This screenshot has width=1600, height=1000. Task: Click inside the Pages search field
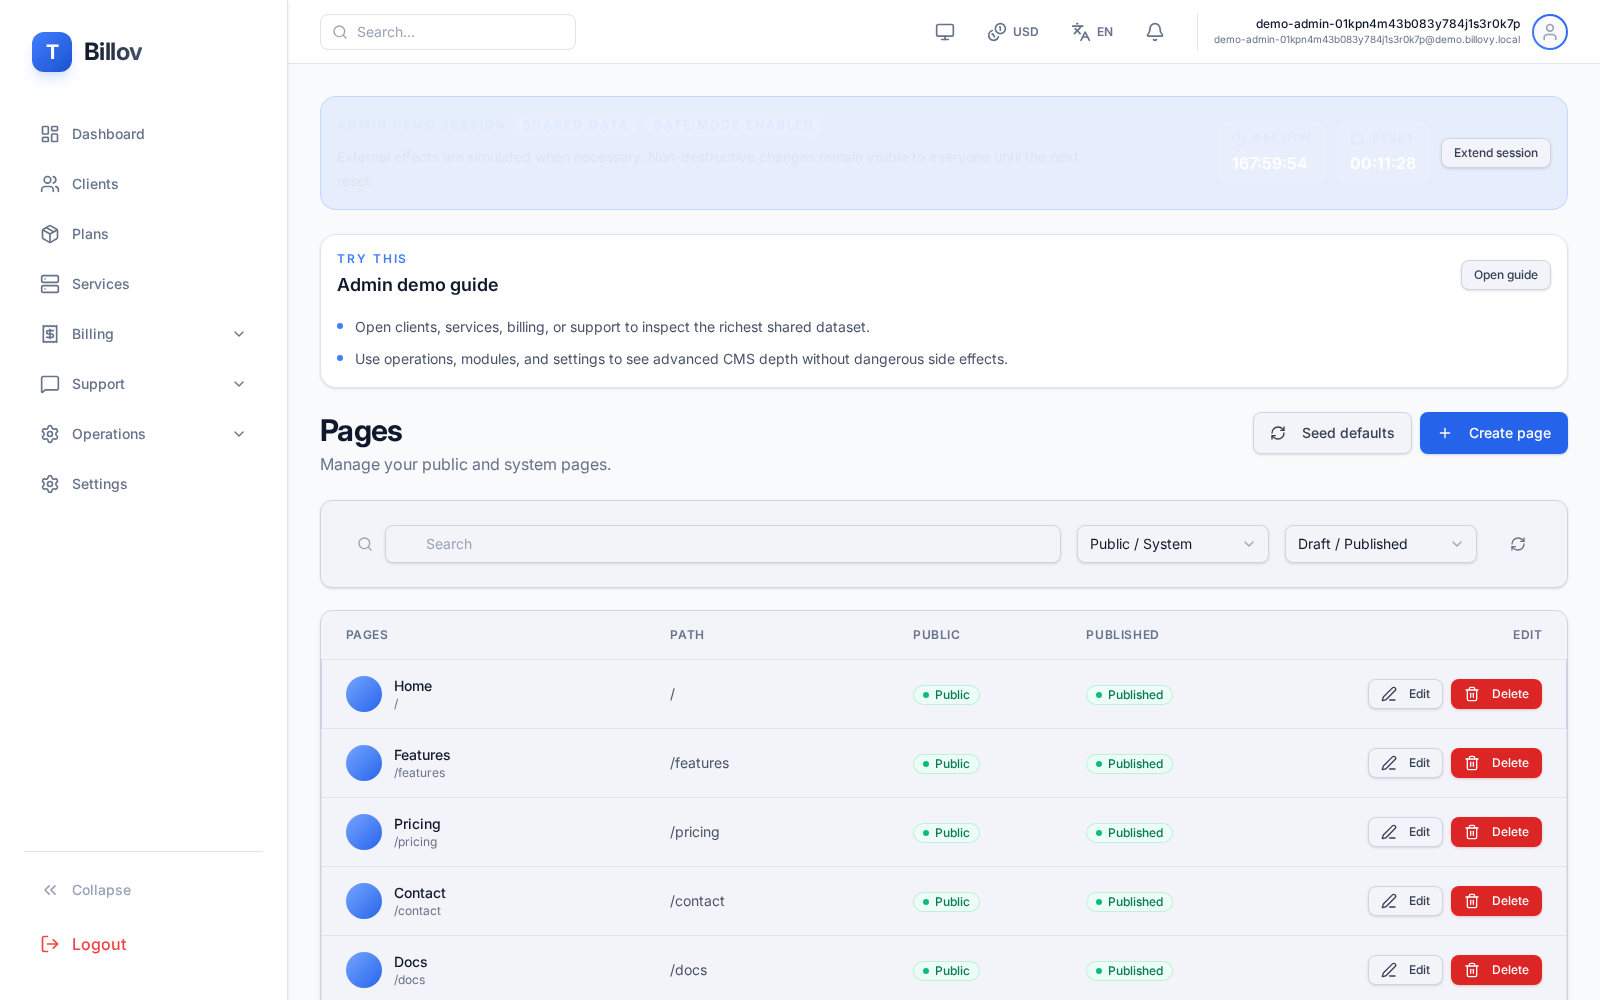[722, 544]
